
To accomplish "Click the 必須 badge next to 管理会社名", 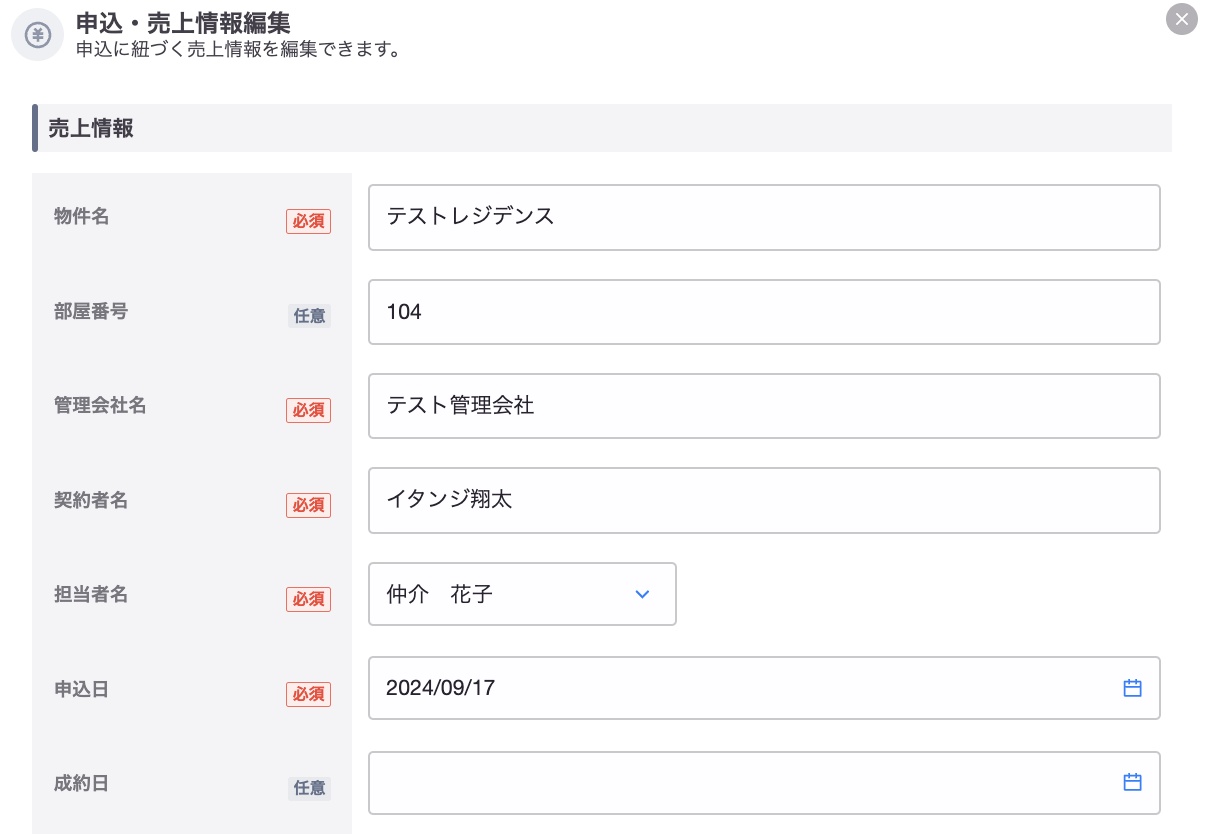I will click(308, 410).
